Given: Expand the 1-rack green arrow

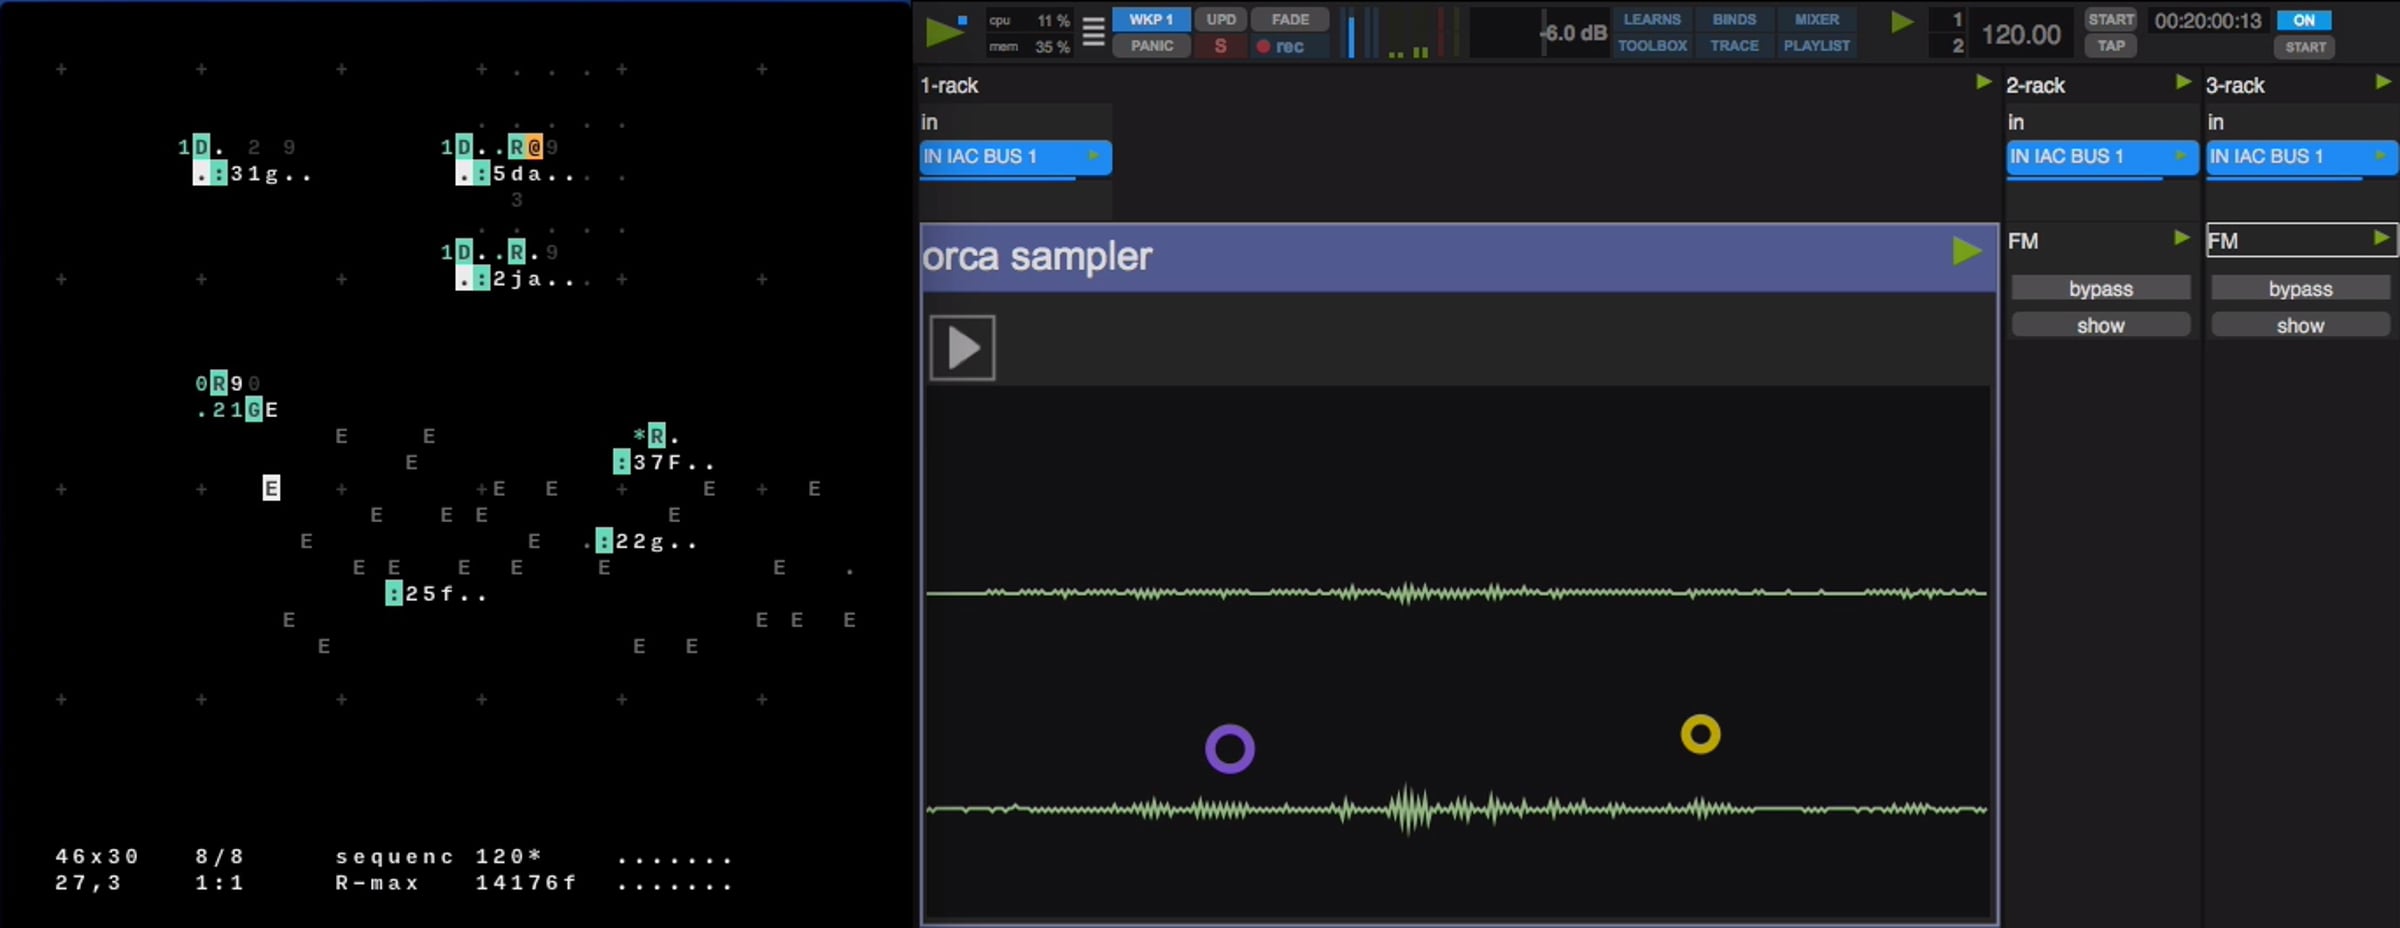Looking at the screenshot, I should (1983, 82).
